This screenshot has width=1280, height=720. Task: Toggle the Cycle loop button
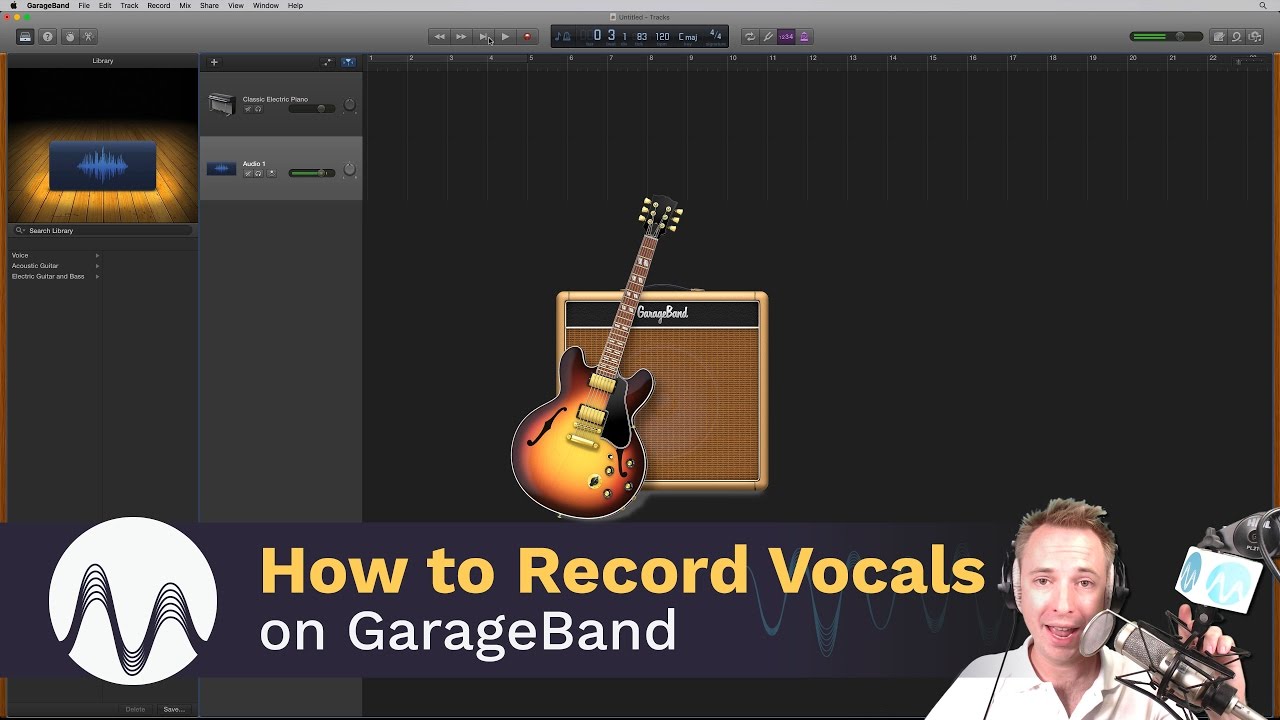(749, 37)
